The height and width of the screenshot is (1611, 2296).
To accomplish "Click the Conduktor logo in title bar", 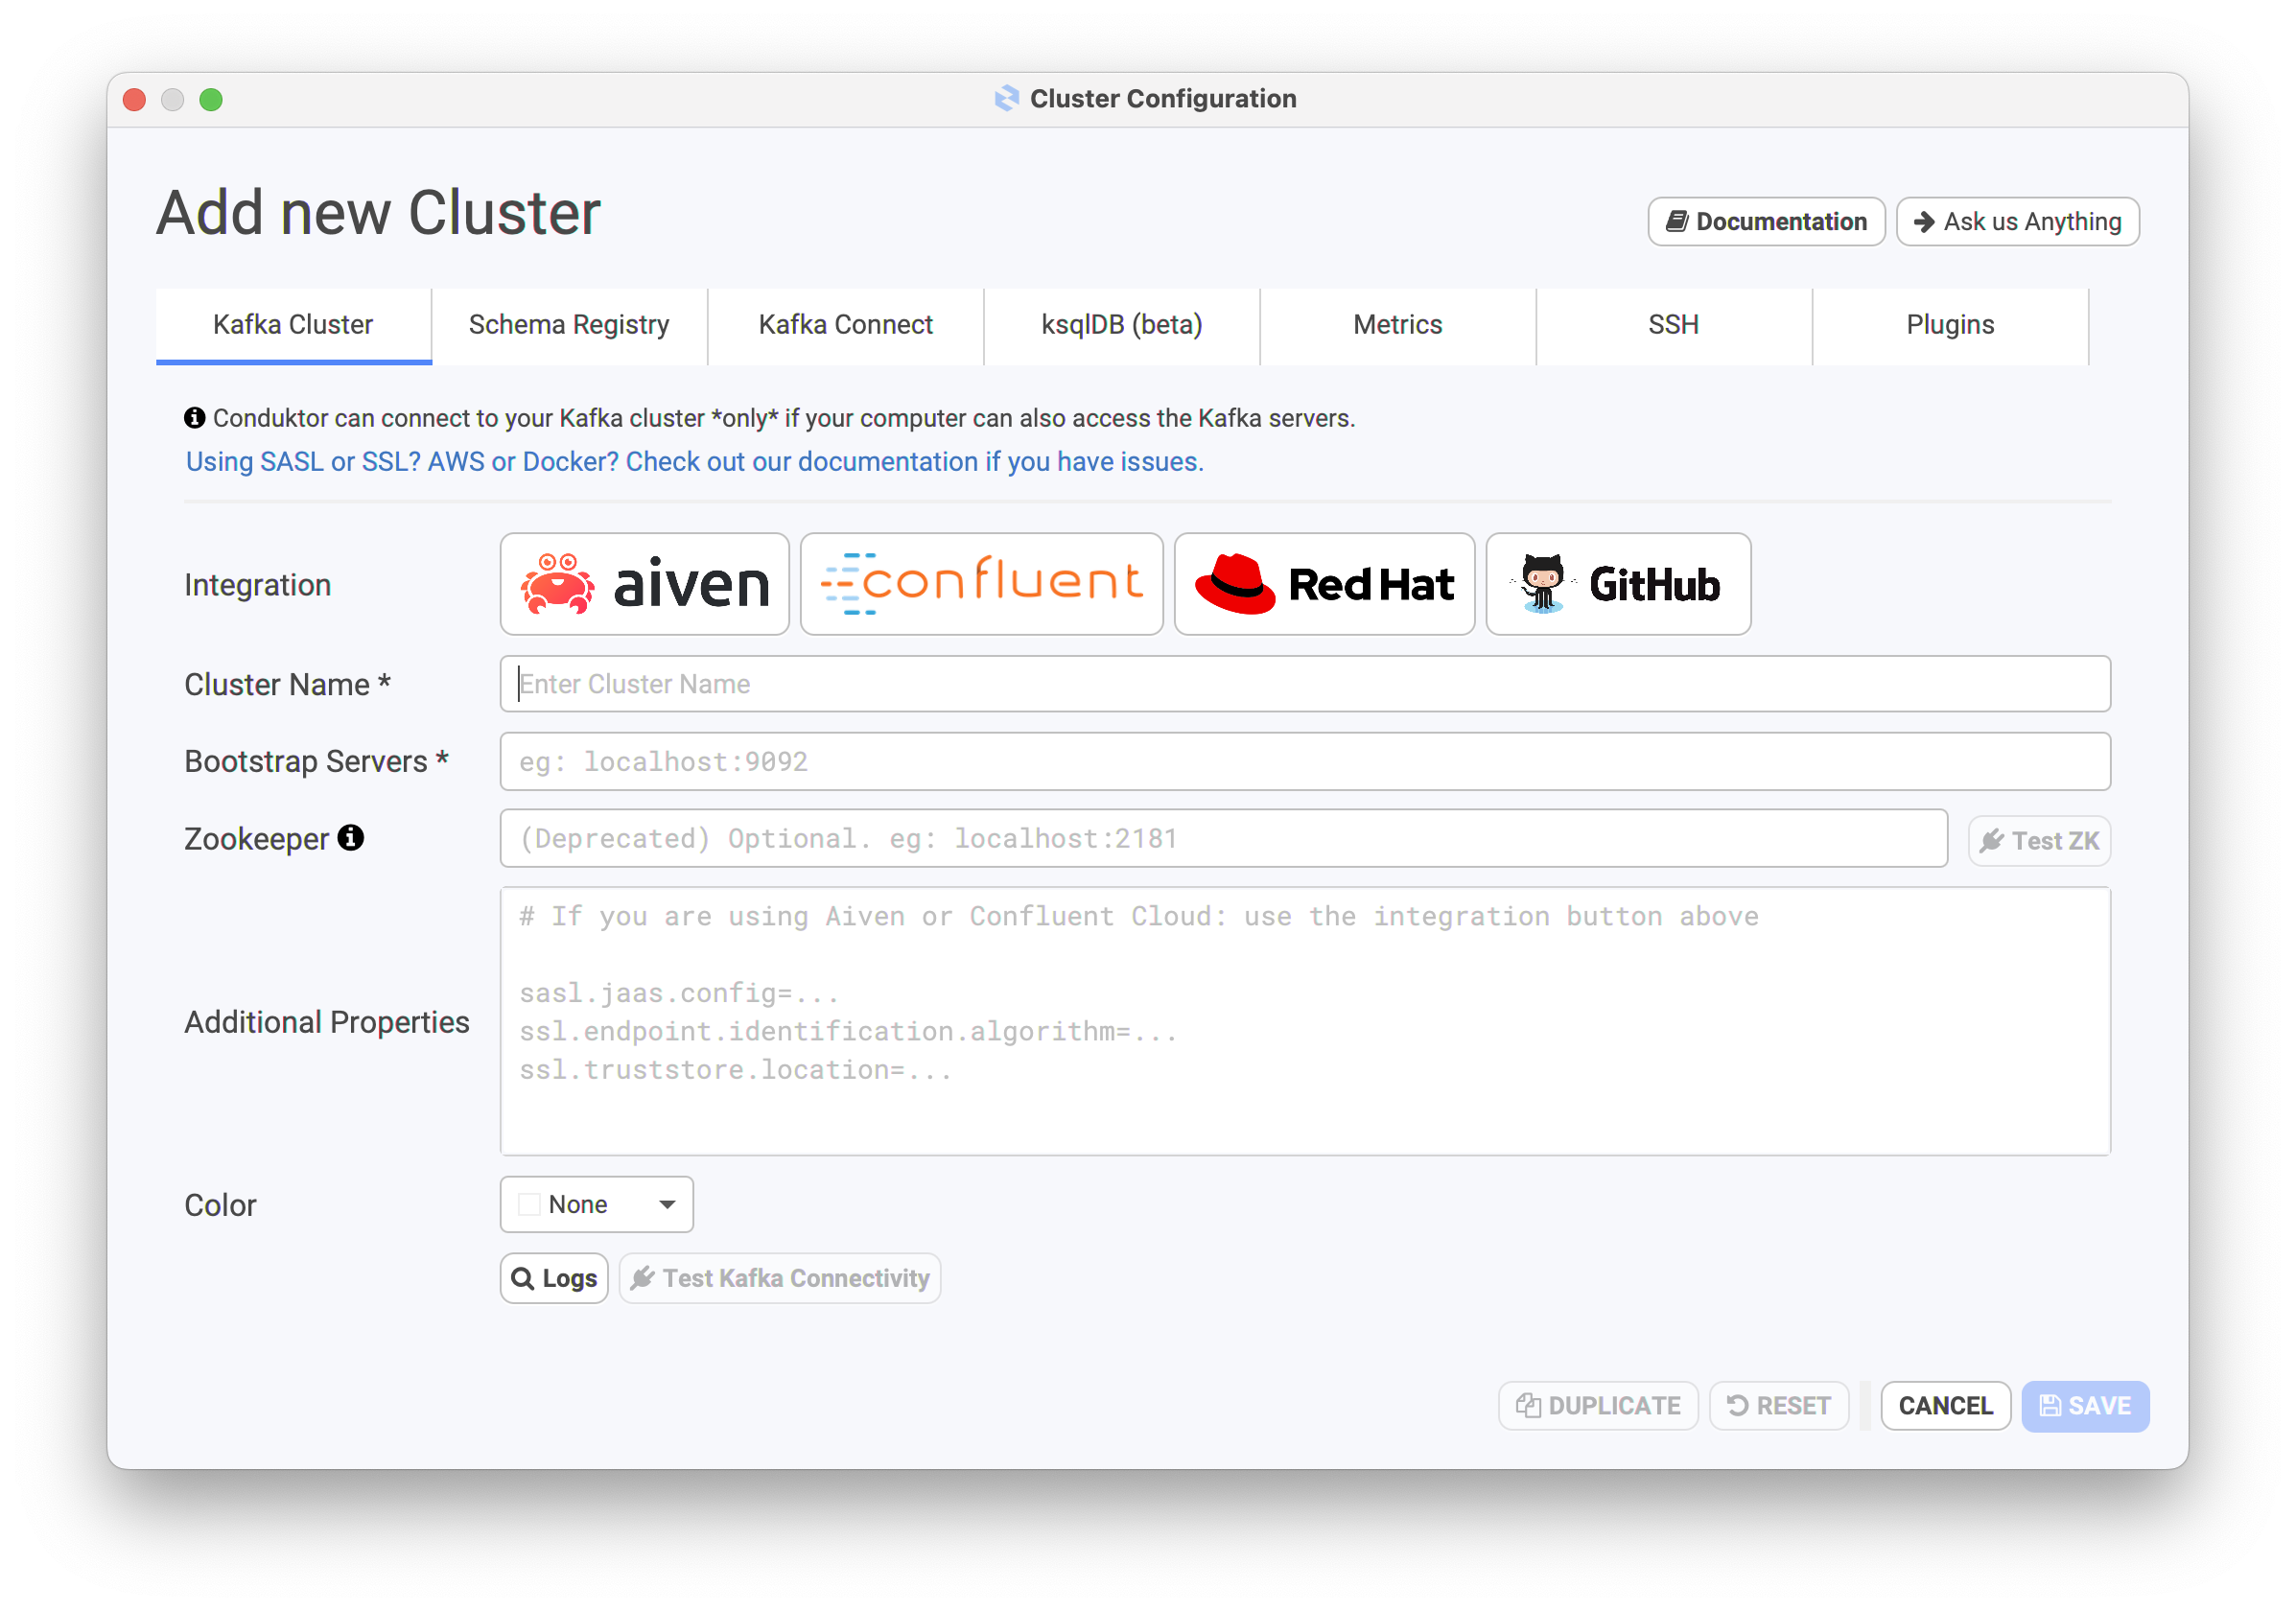I will point(1007,98).
